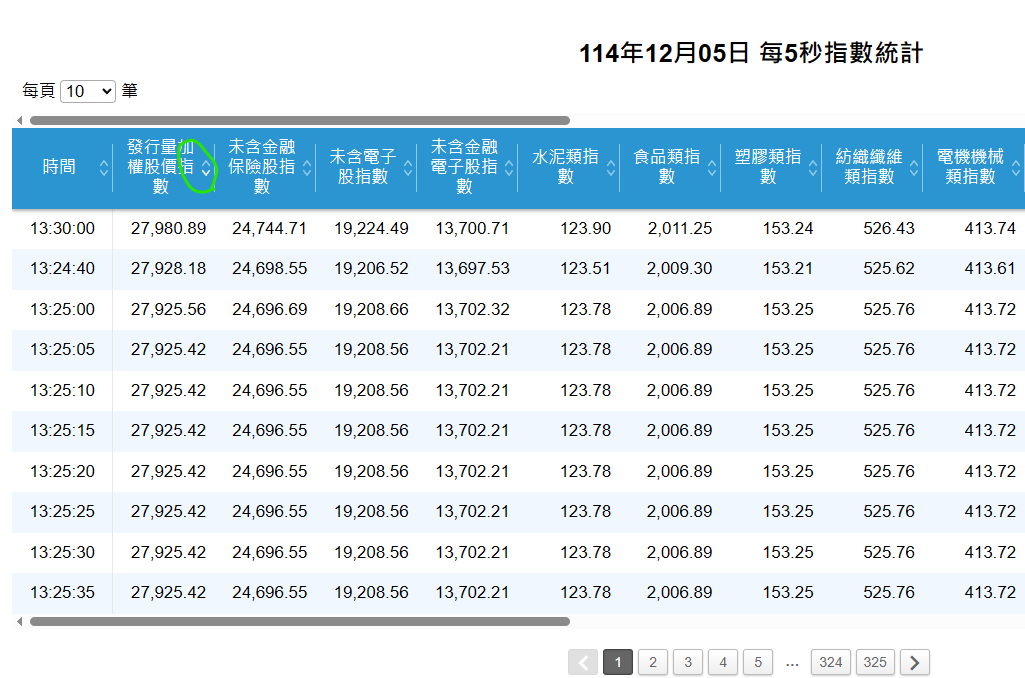This screenshot has width=1025, height=678.
Task: Click the next-page arrow icon
Action: [913, 662]
